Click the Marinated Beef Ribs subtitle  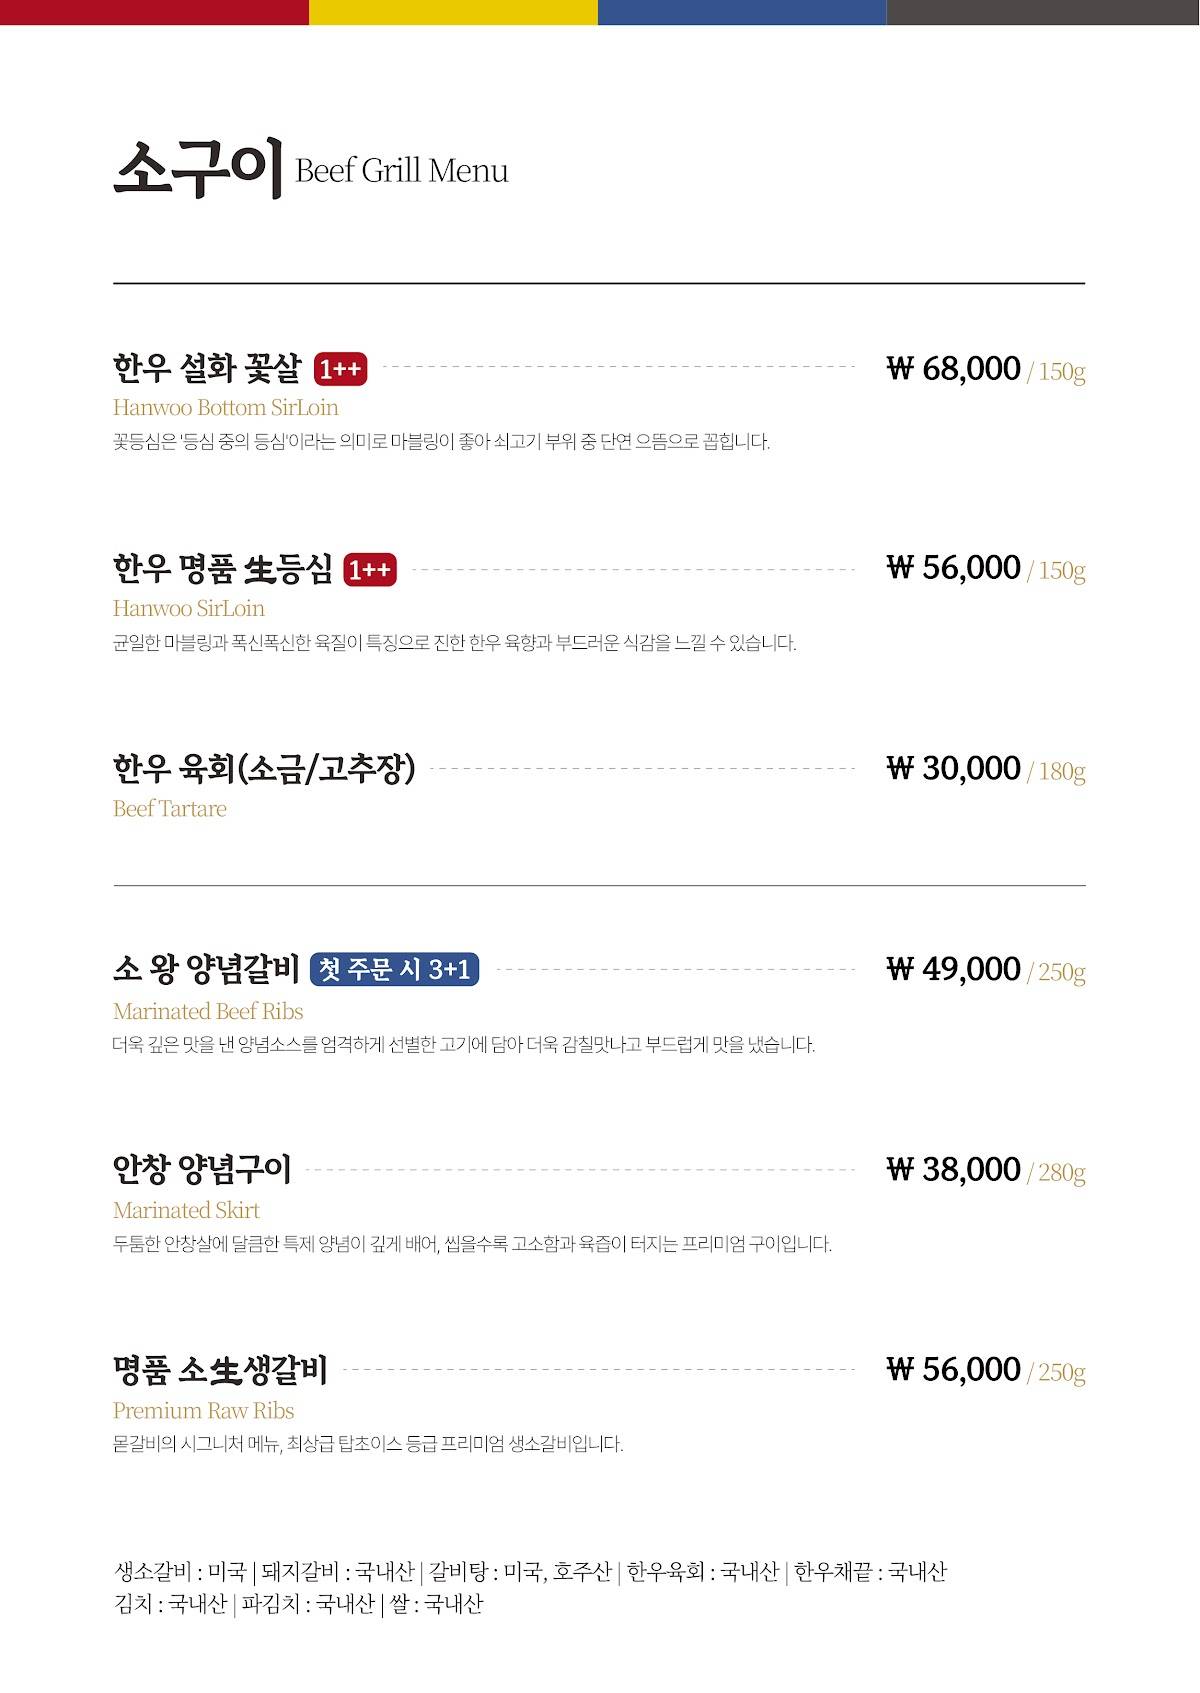208,1011
